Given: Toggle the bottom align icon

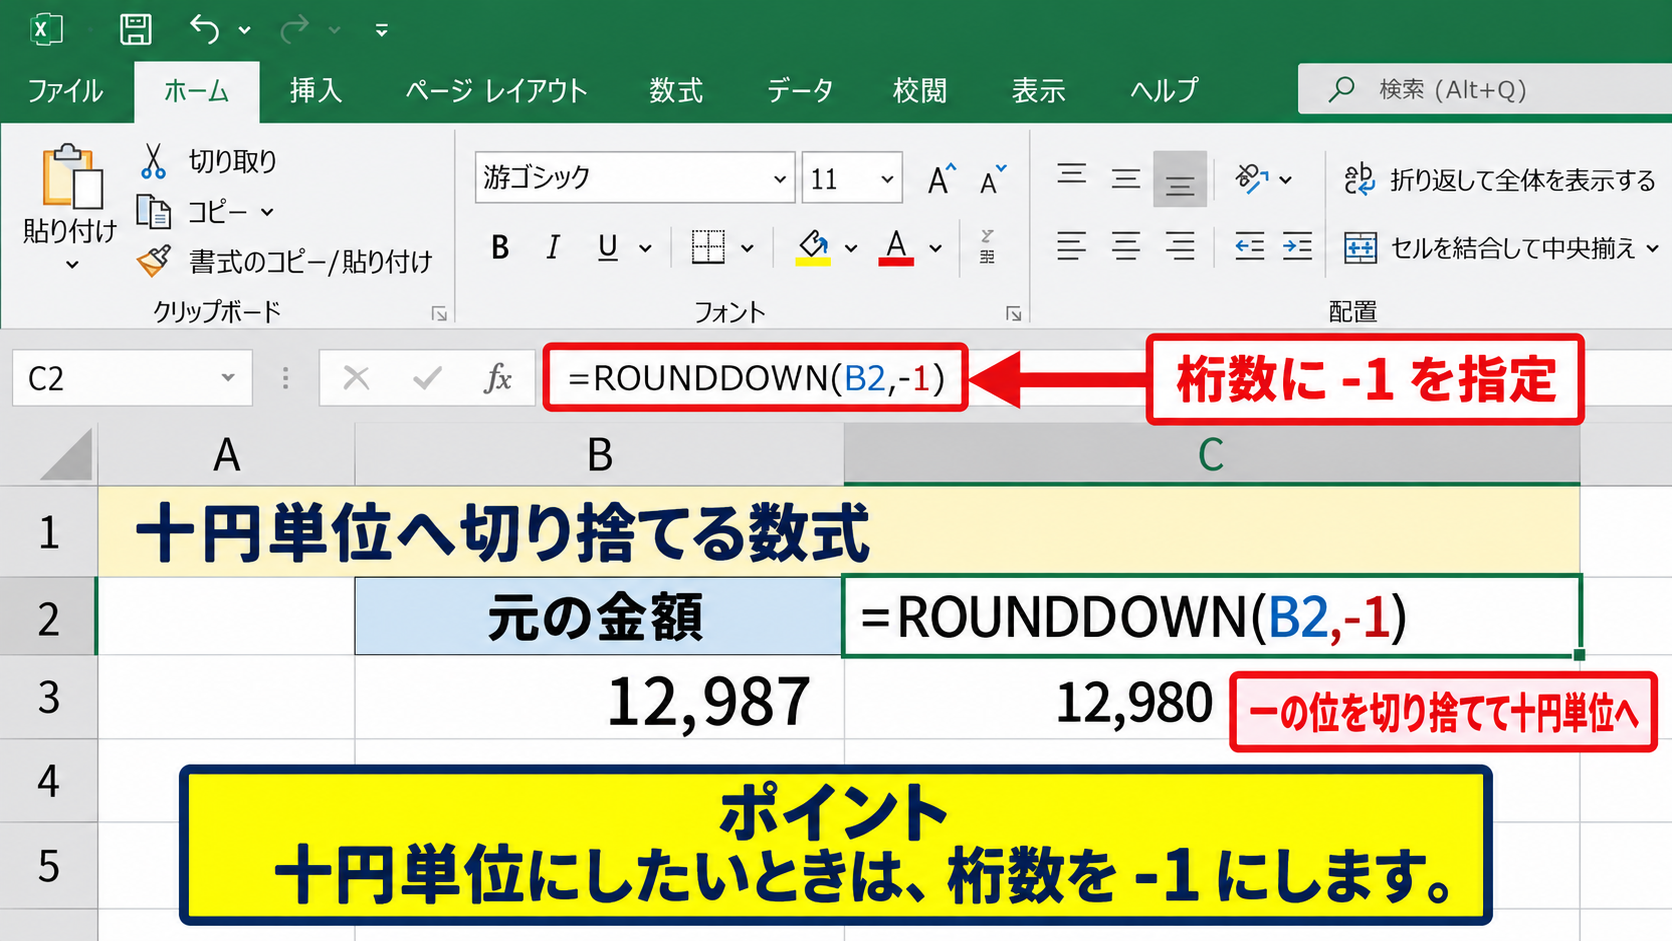Looking at the screenshot, I should click(x=1180, y=179).
